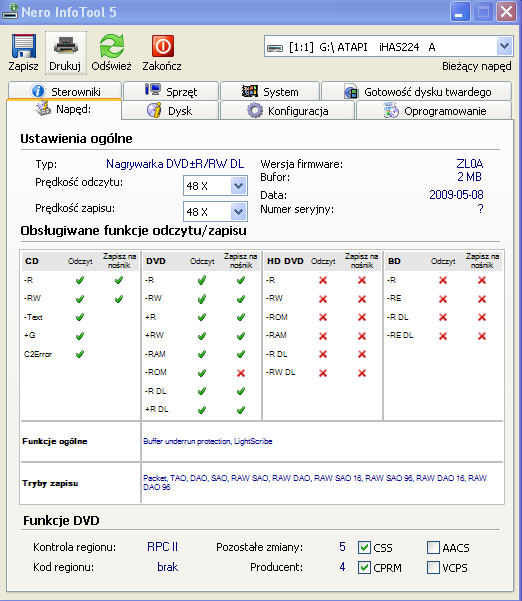Click the System Windows flag icon
This screenshot has width=522, height=601.
(250, 91)
